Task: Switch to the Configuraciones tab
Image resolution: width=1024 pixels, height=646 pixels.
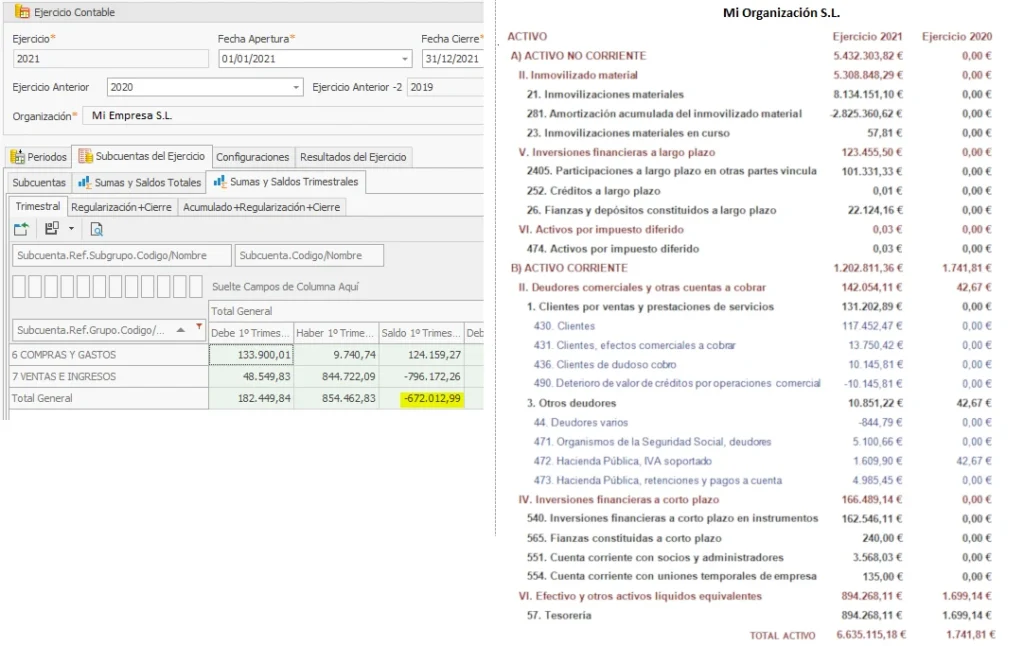Action: 253,157
